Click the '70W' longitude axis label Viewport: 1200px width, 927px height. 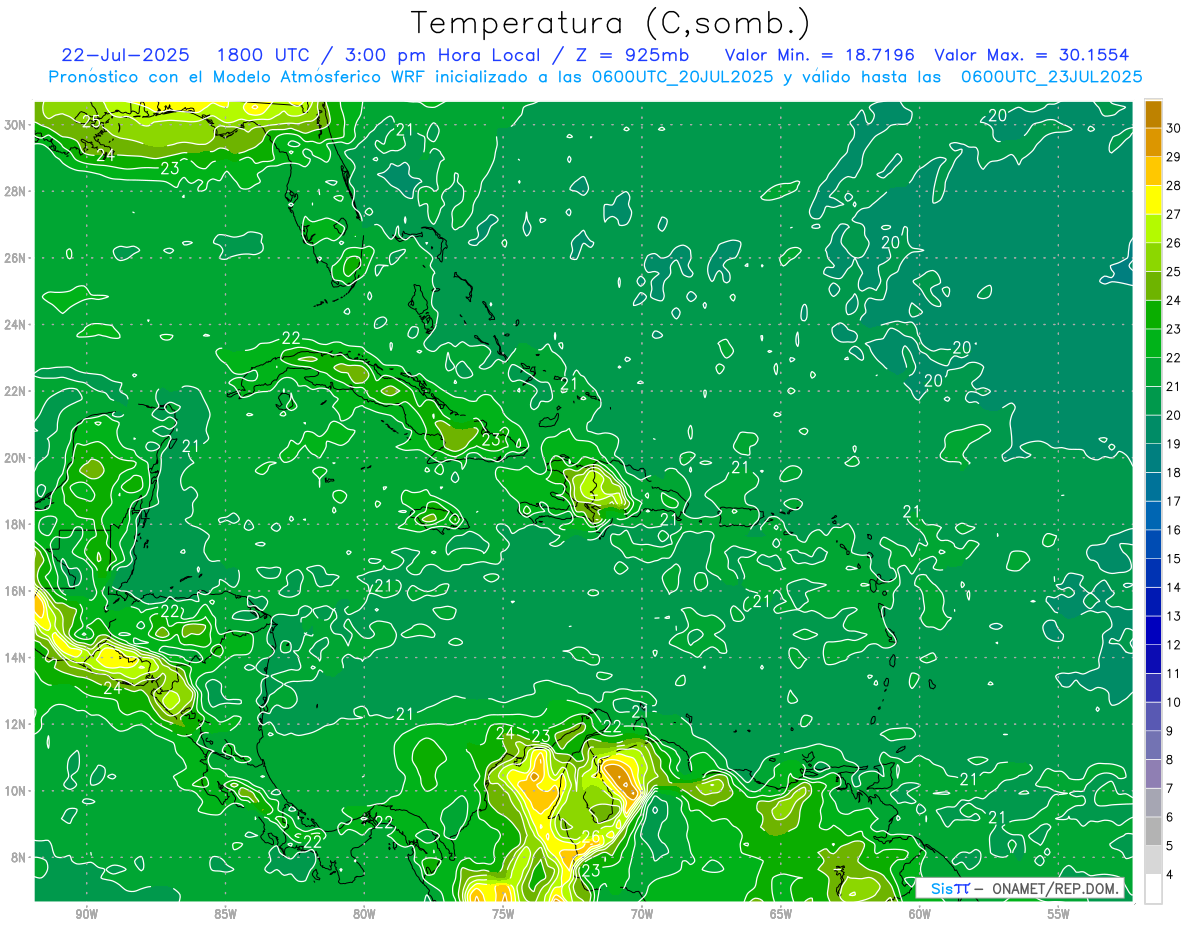(642, 914)
